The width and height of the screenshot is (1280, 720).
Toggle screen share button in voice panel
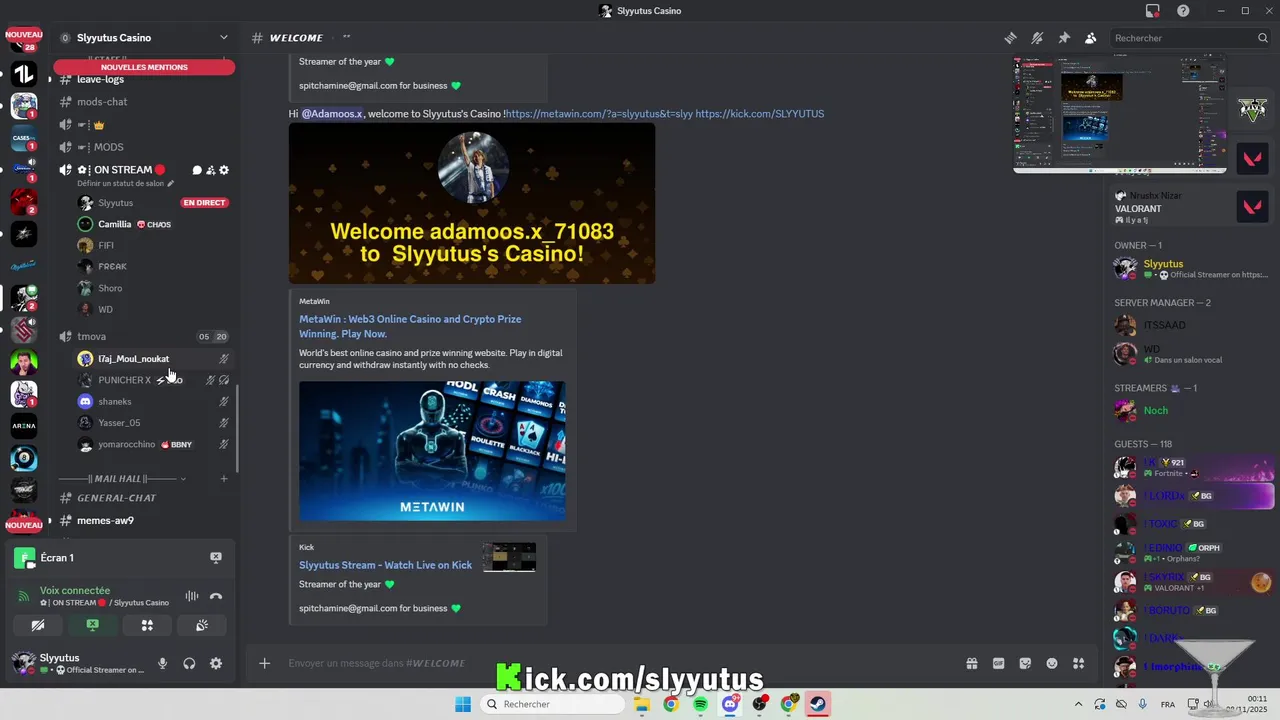click(92, 625)
